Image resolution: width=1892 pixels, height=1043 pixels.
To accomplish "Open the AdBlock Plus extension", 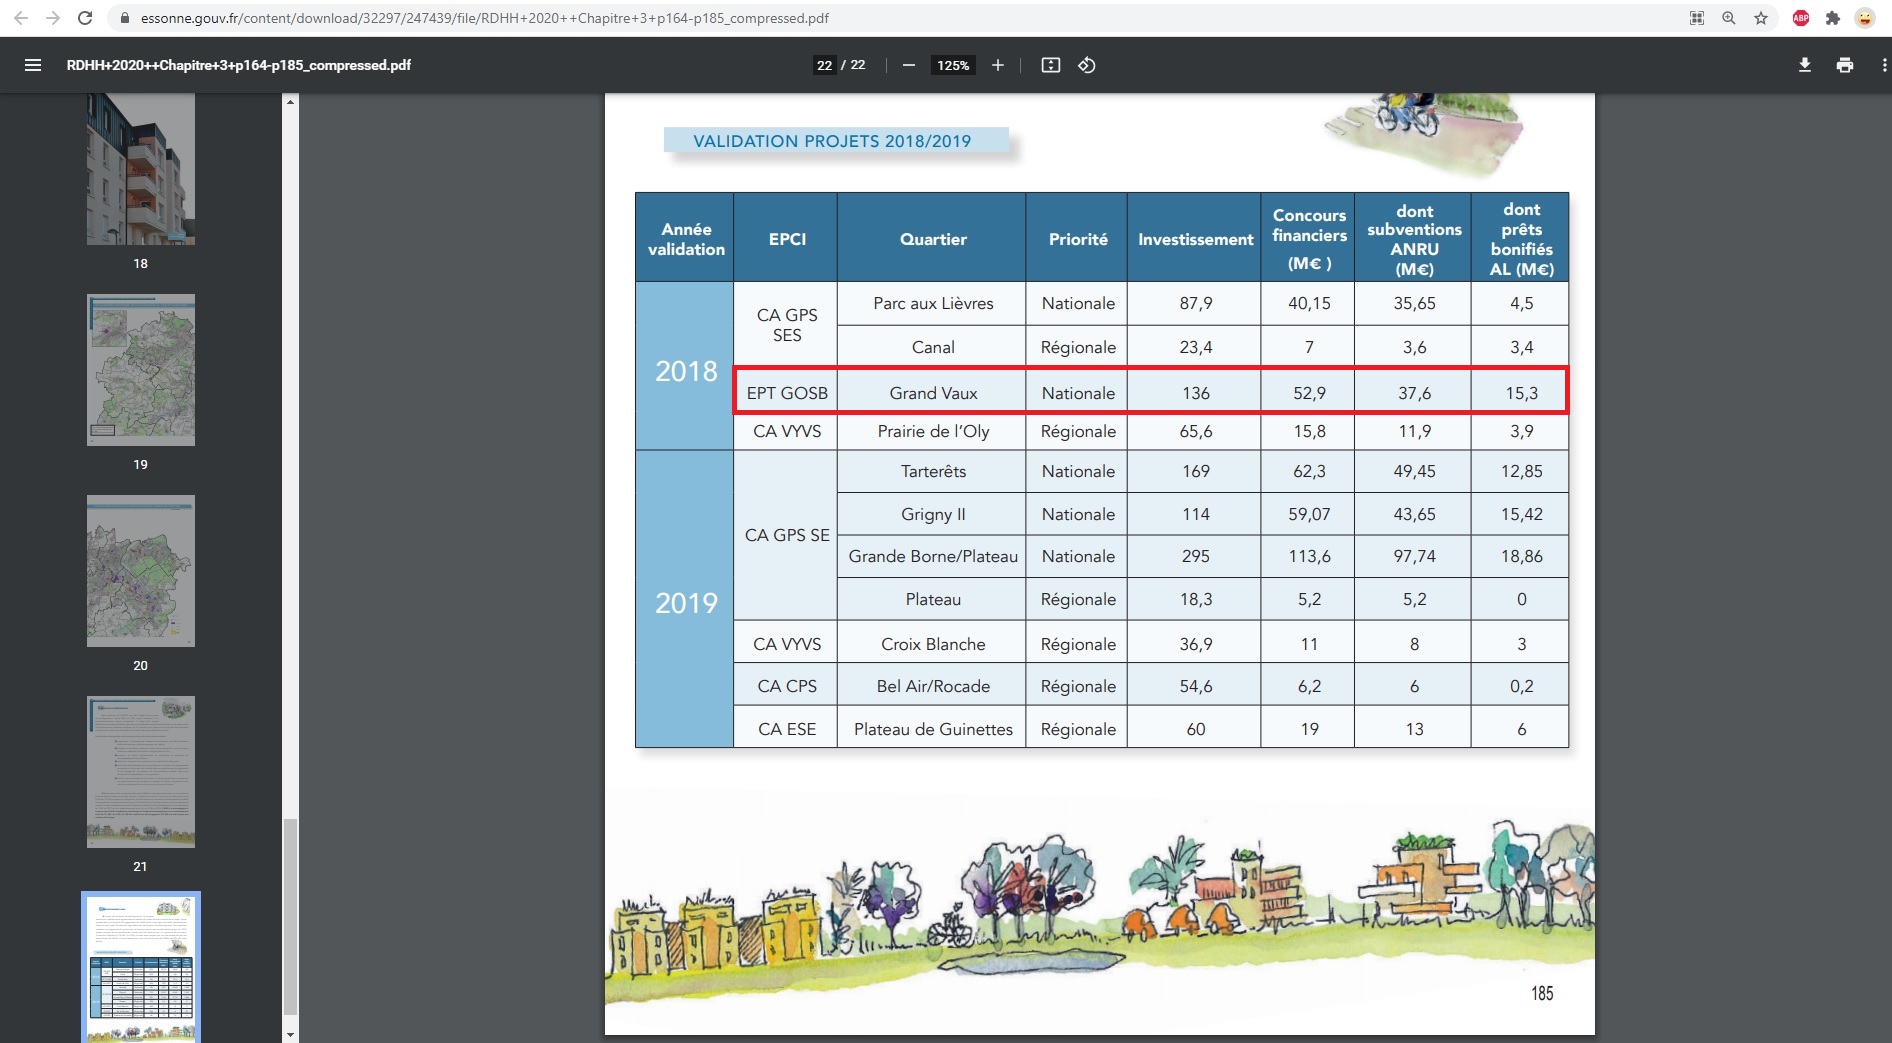I will point(1800,18).
